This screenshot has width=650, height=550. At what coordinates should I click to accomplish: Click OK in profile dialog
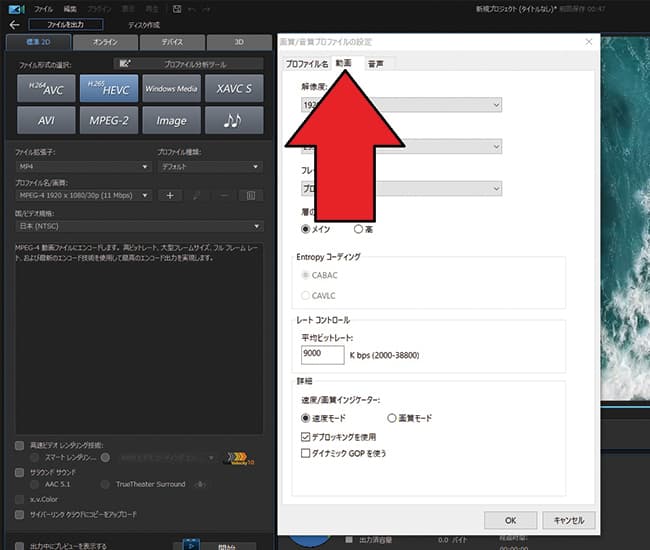coord(510,520)
